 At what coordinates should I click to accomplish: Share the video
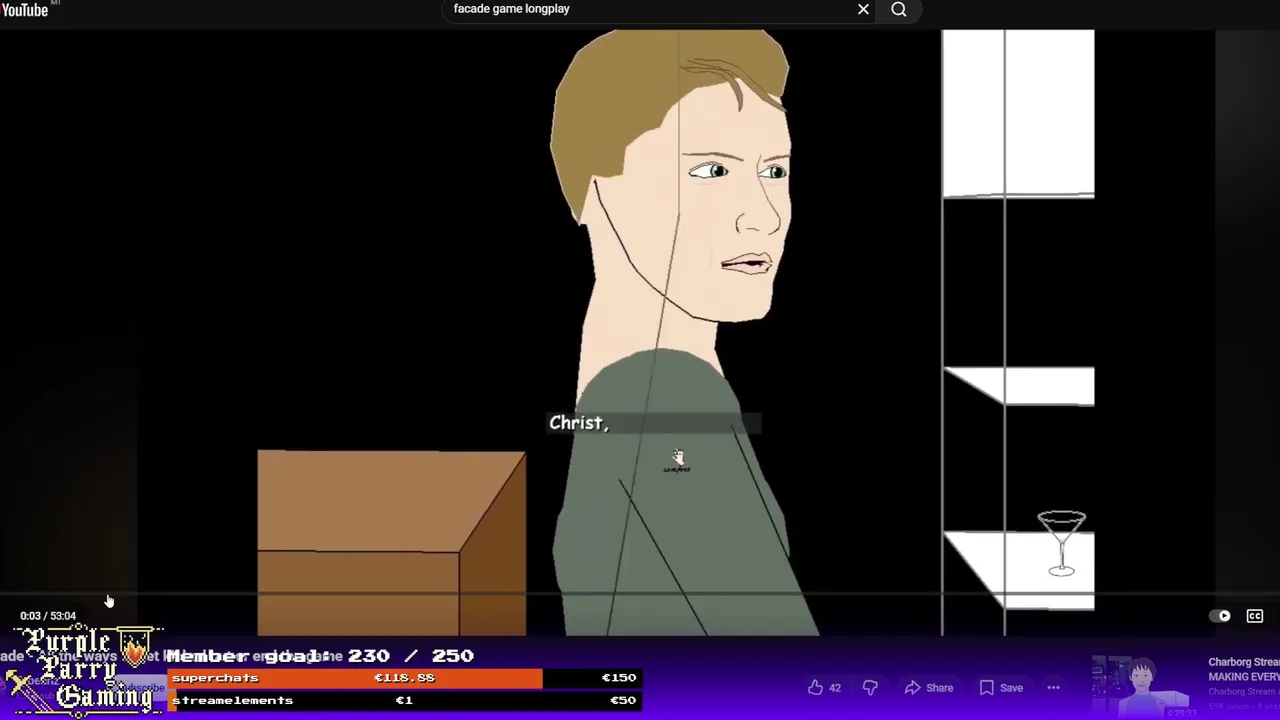point(929,688)
